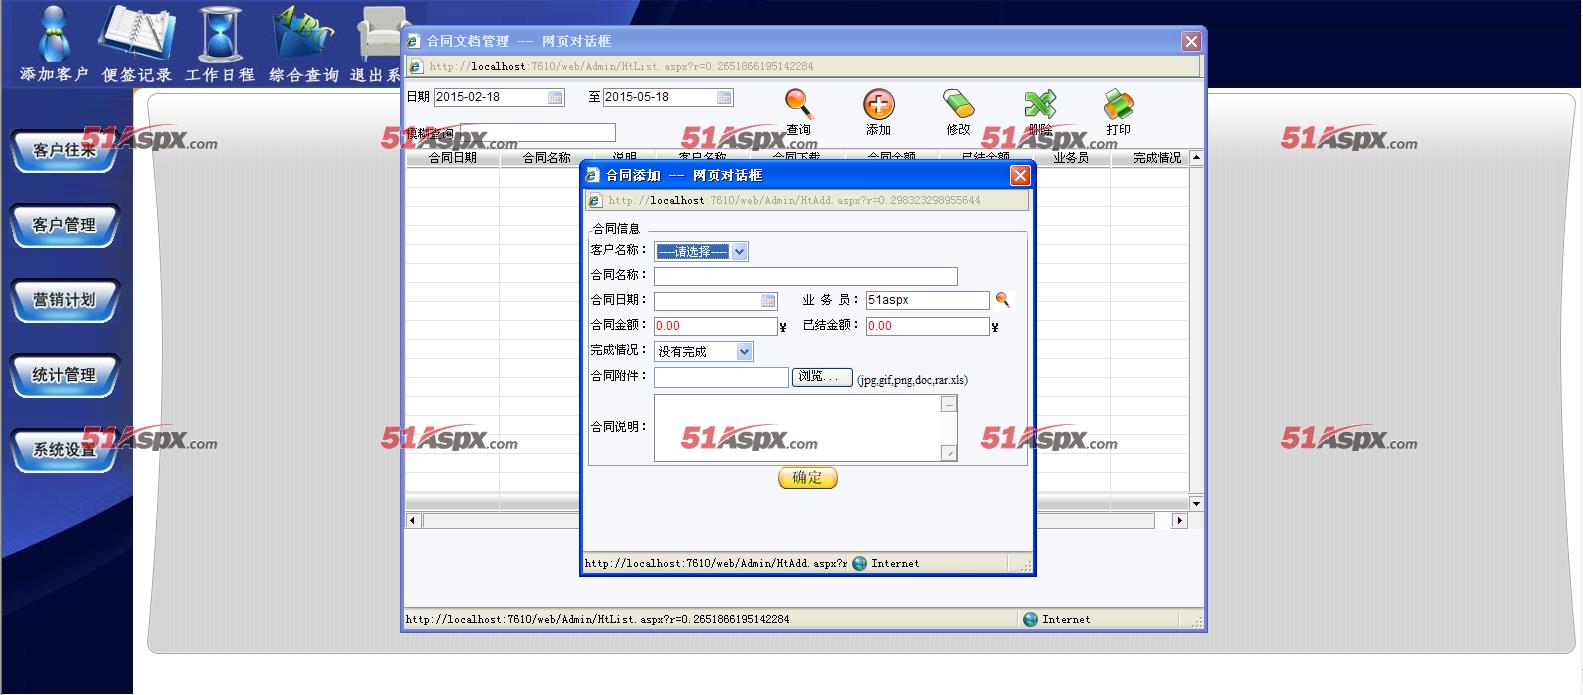
Task: Click the 已结金额 field showing 0.00
Action: [927, 326]
